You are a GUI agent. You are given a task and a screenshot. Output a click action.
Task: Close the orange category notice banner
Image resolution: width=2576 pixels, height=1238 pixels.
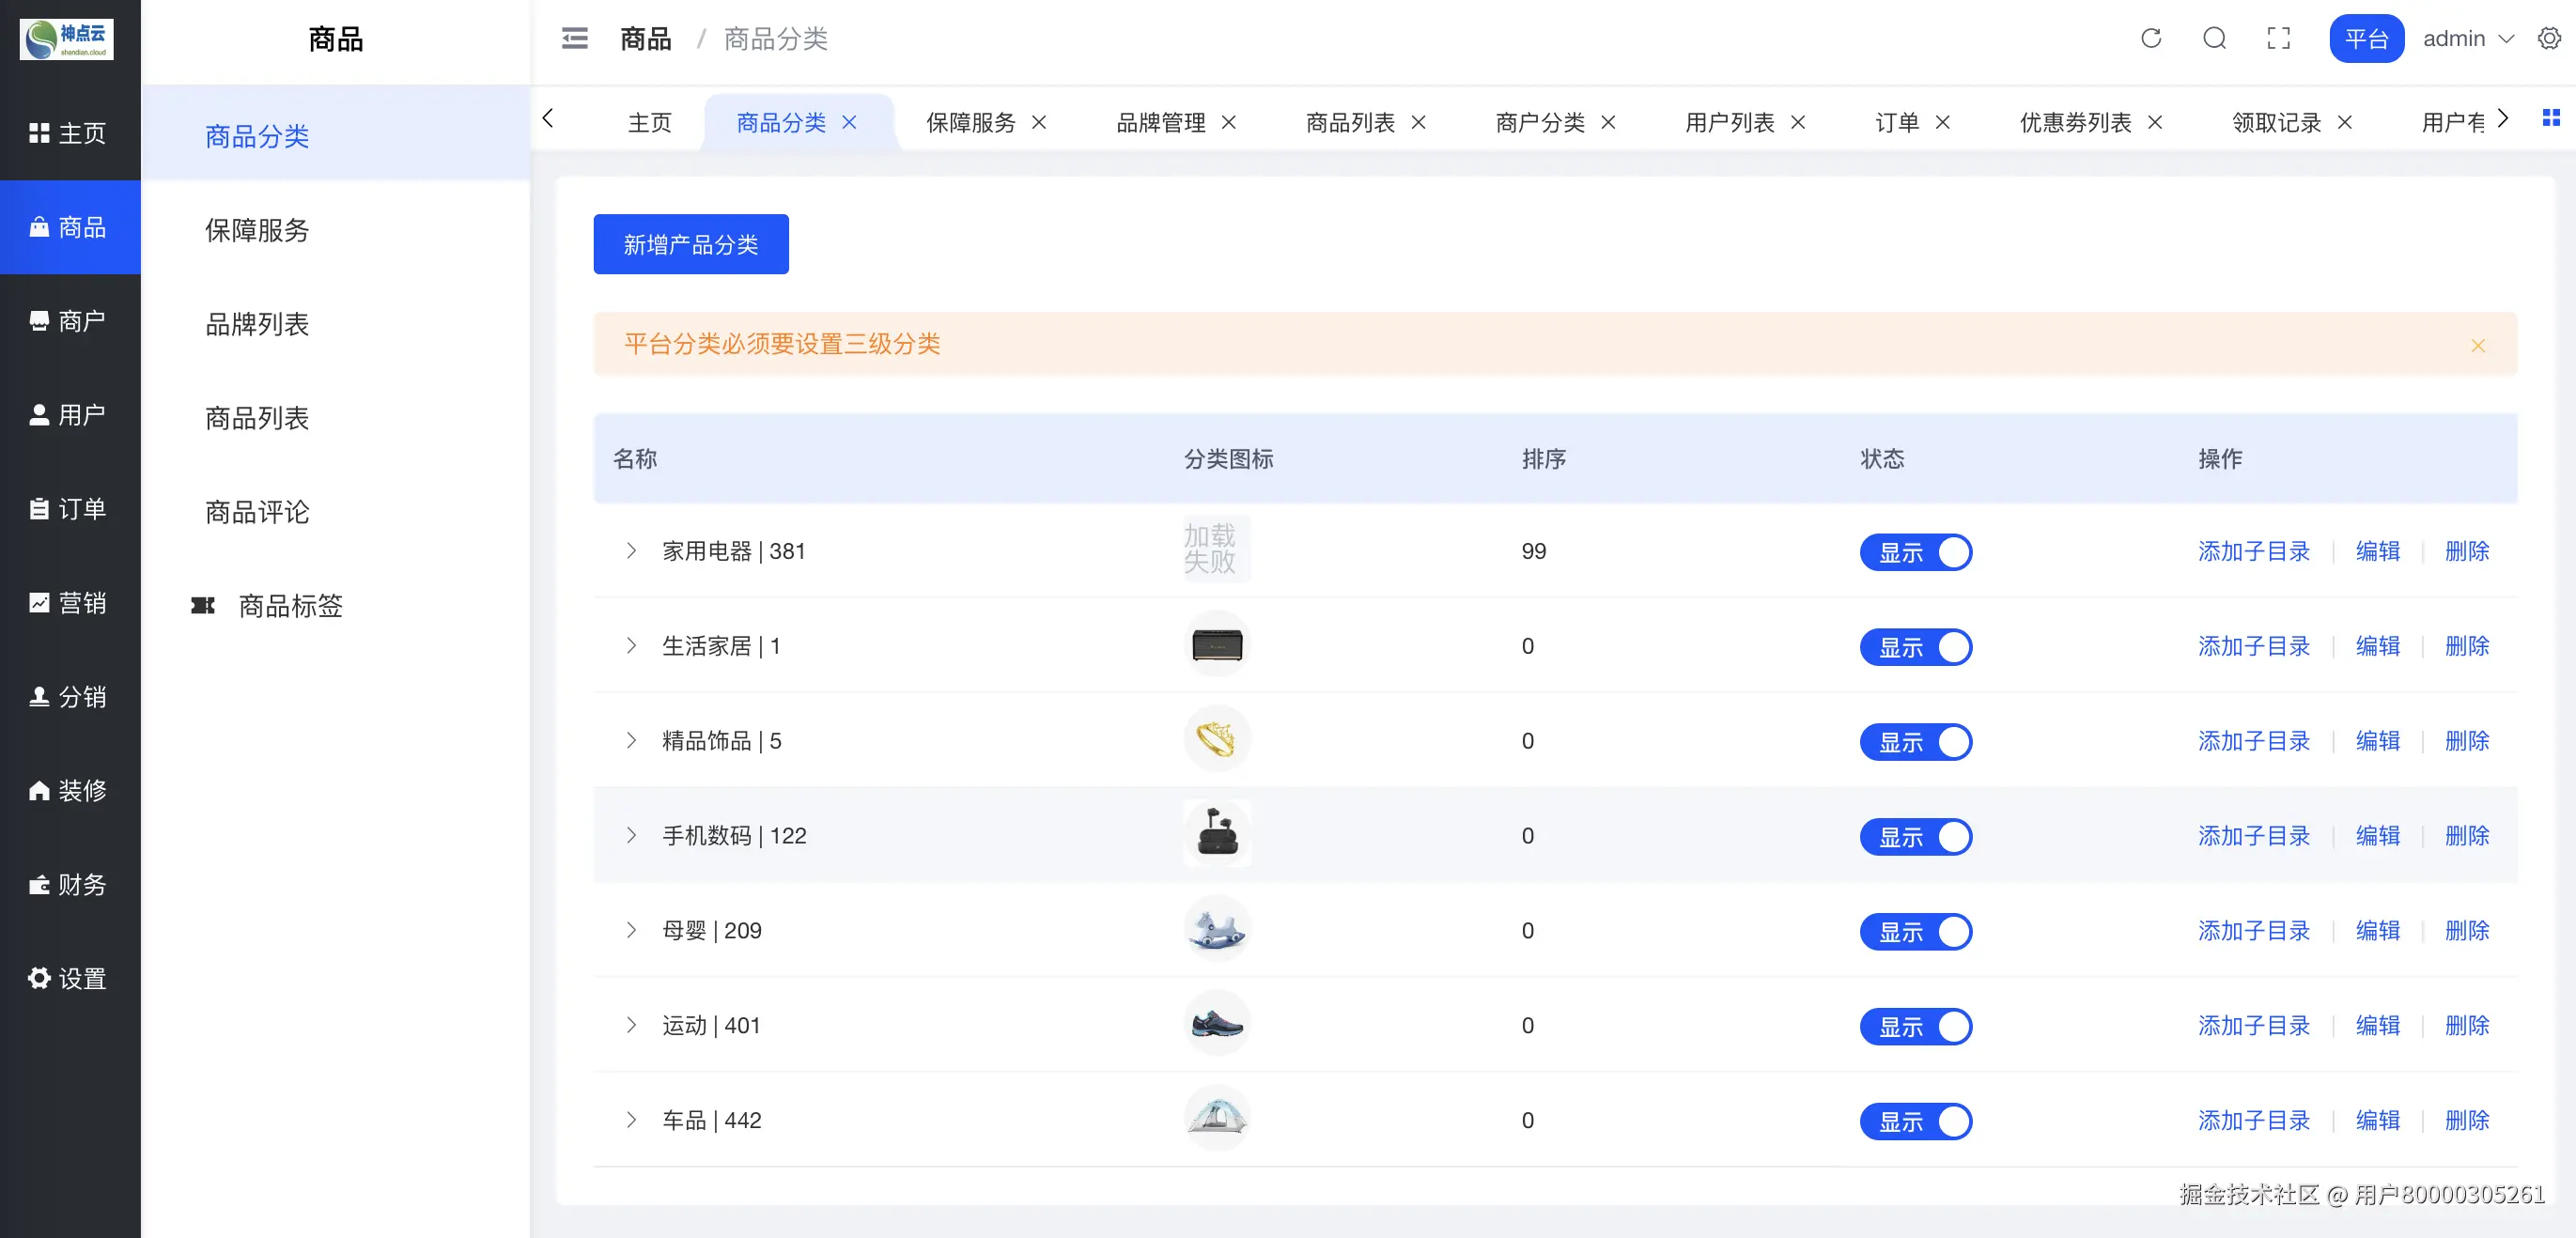click(2477, 345)
